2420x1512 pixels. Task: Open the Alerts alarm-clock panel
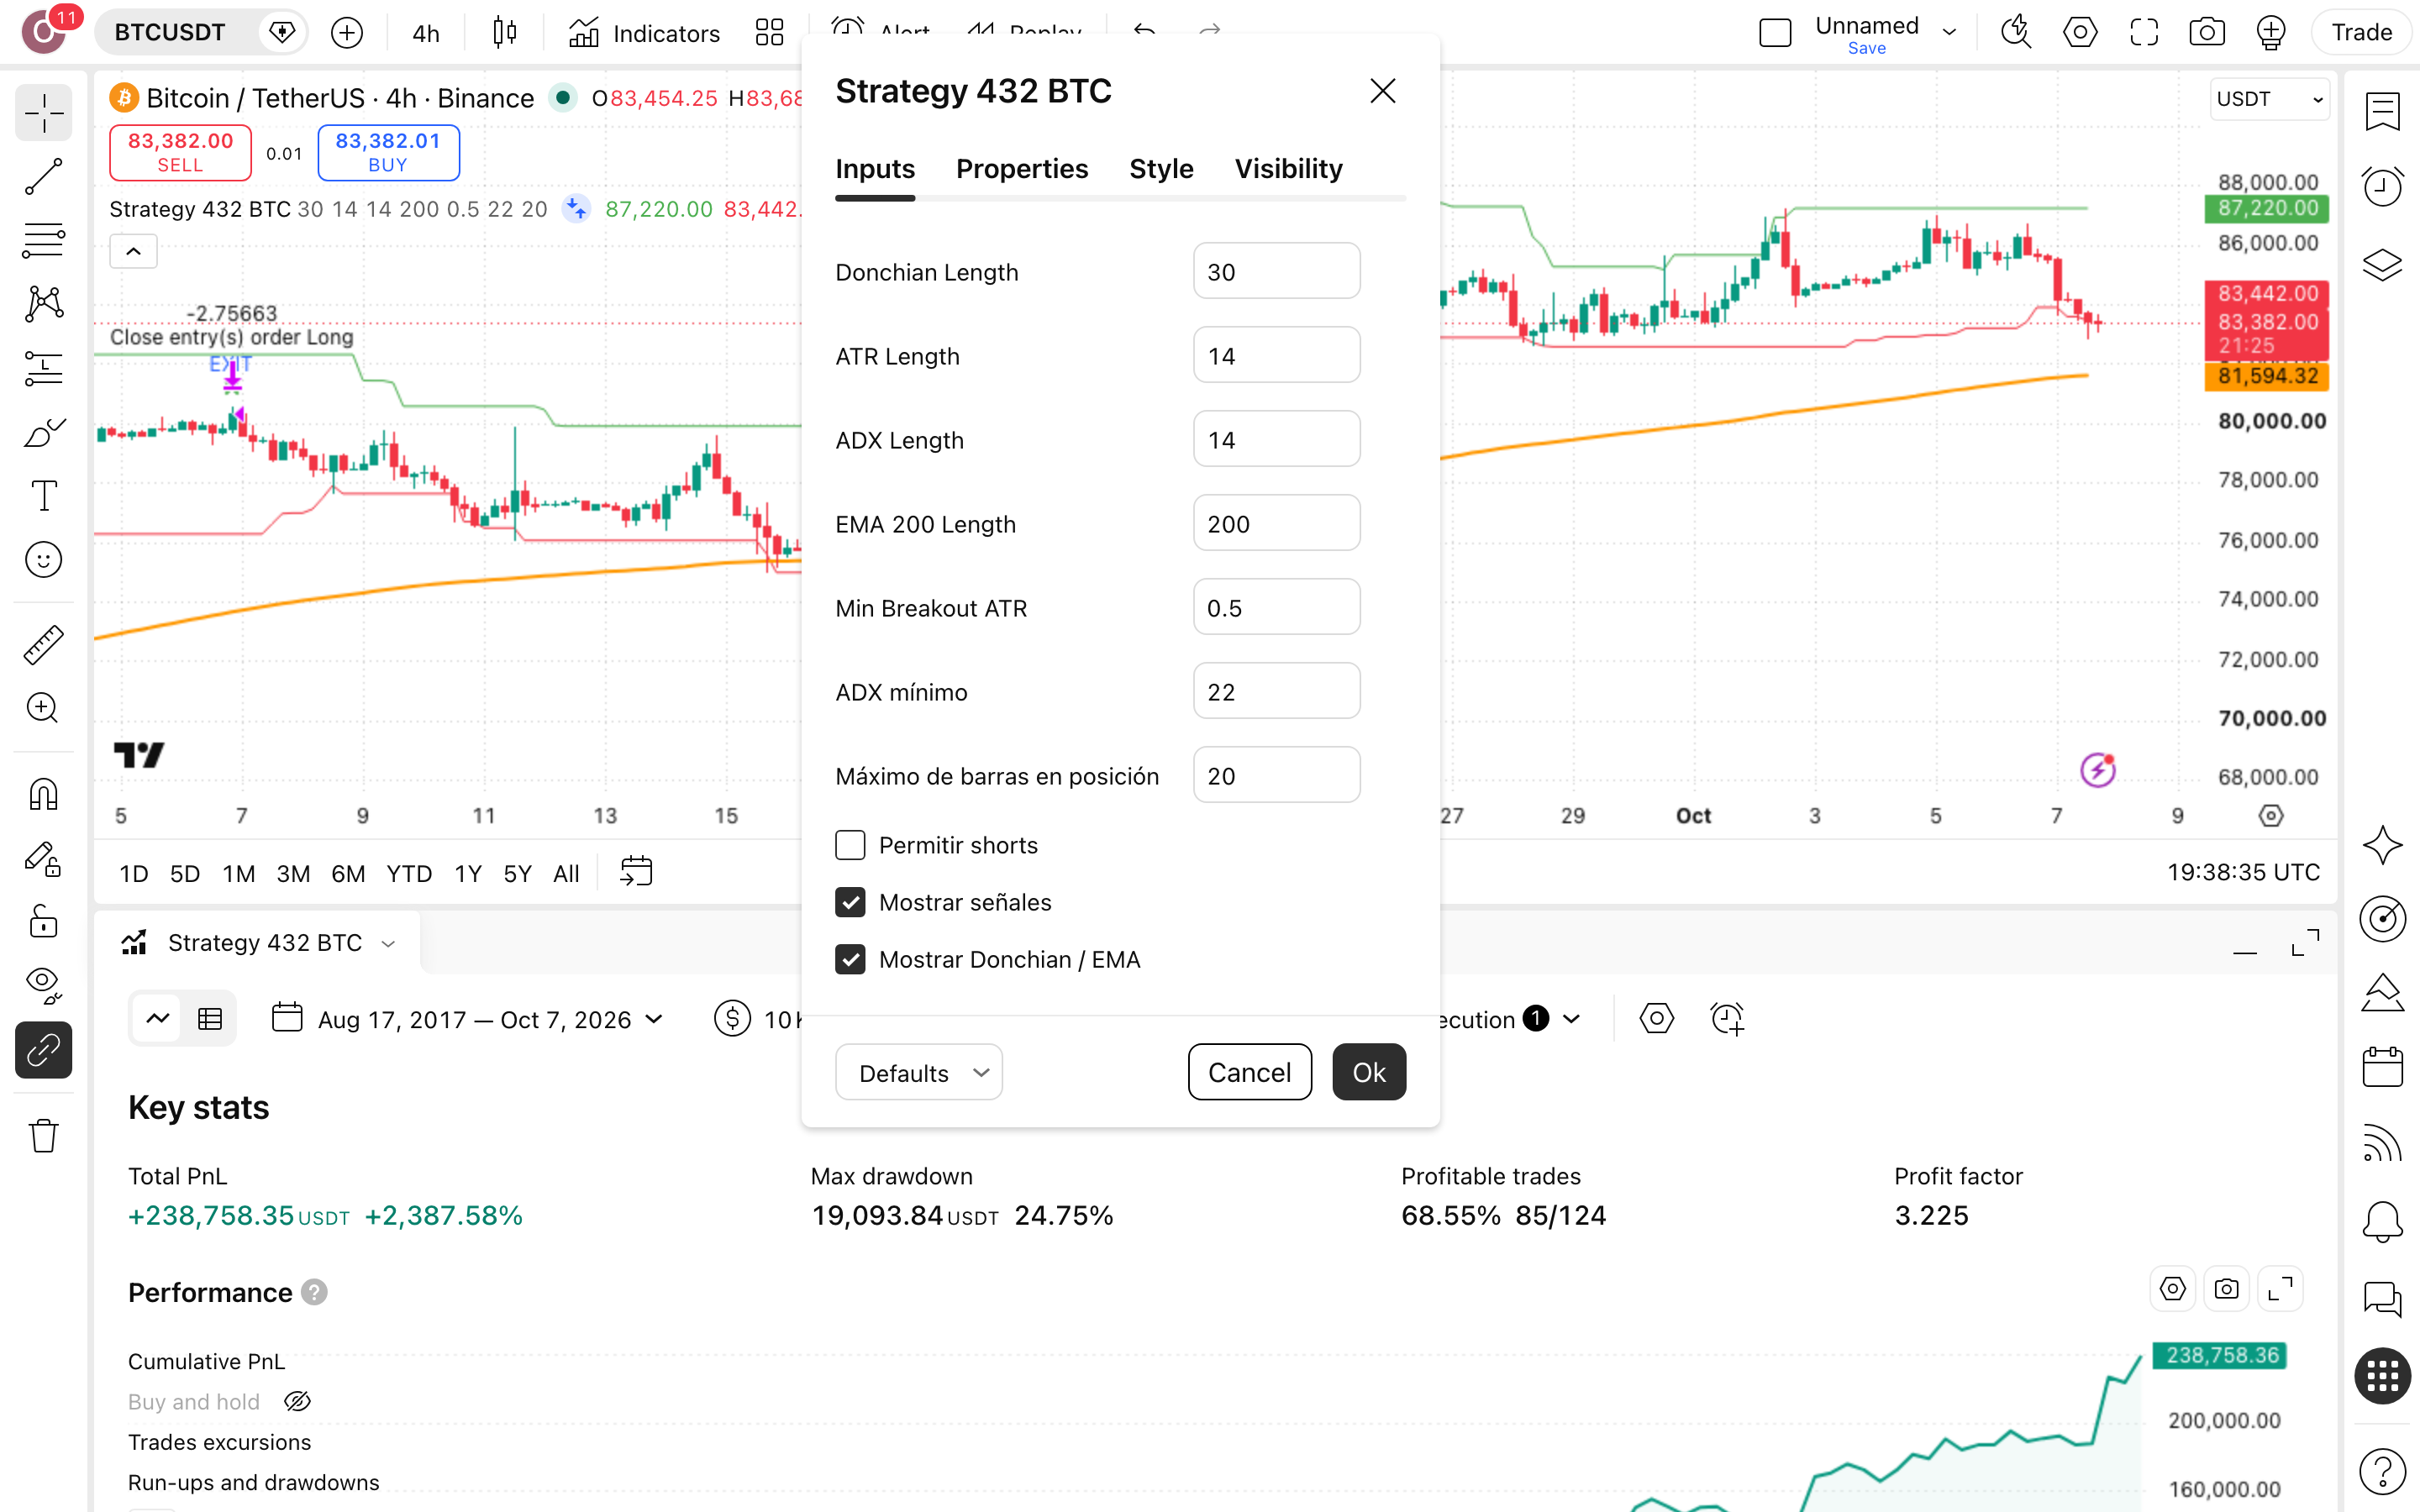pos(2383,187)
